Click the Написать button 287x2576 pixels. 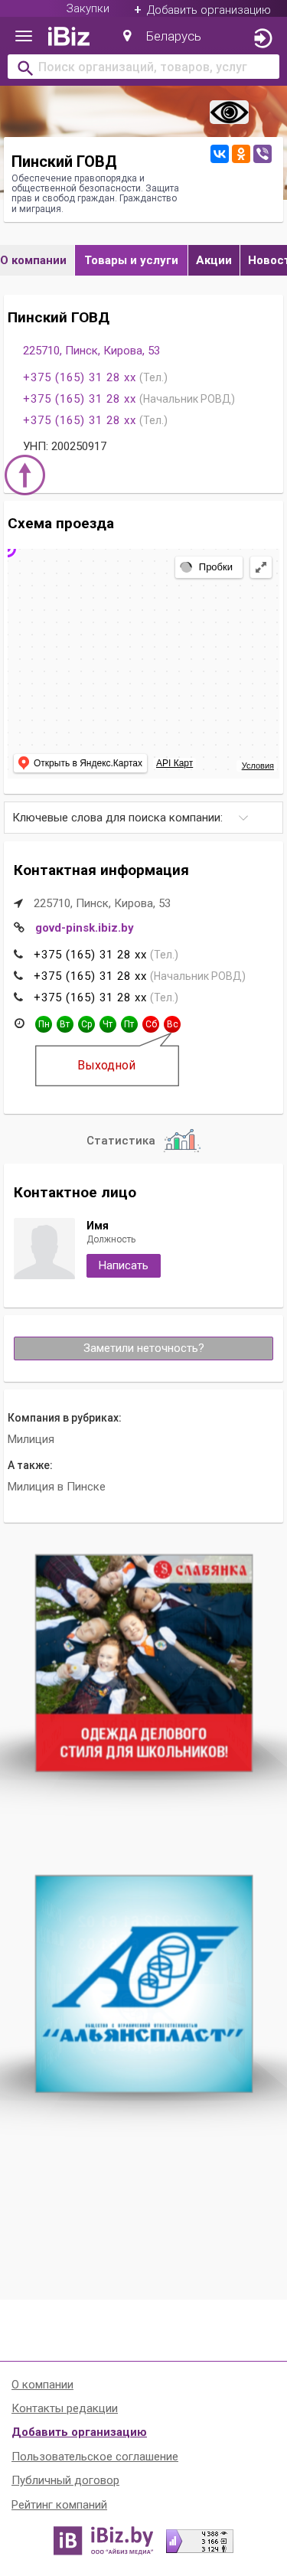coord(123,1266)
